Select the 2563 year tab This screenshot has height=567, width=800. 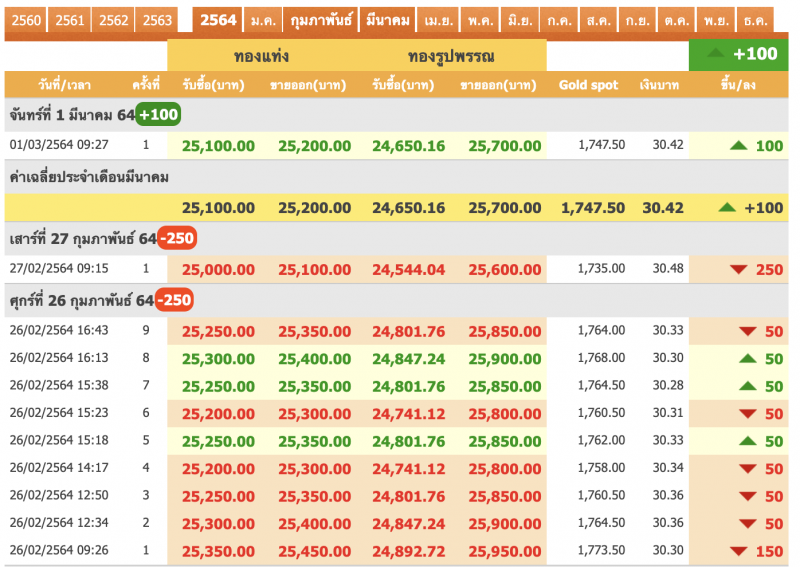pos(157,20)
